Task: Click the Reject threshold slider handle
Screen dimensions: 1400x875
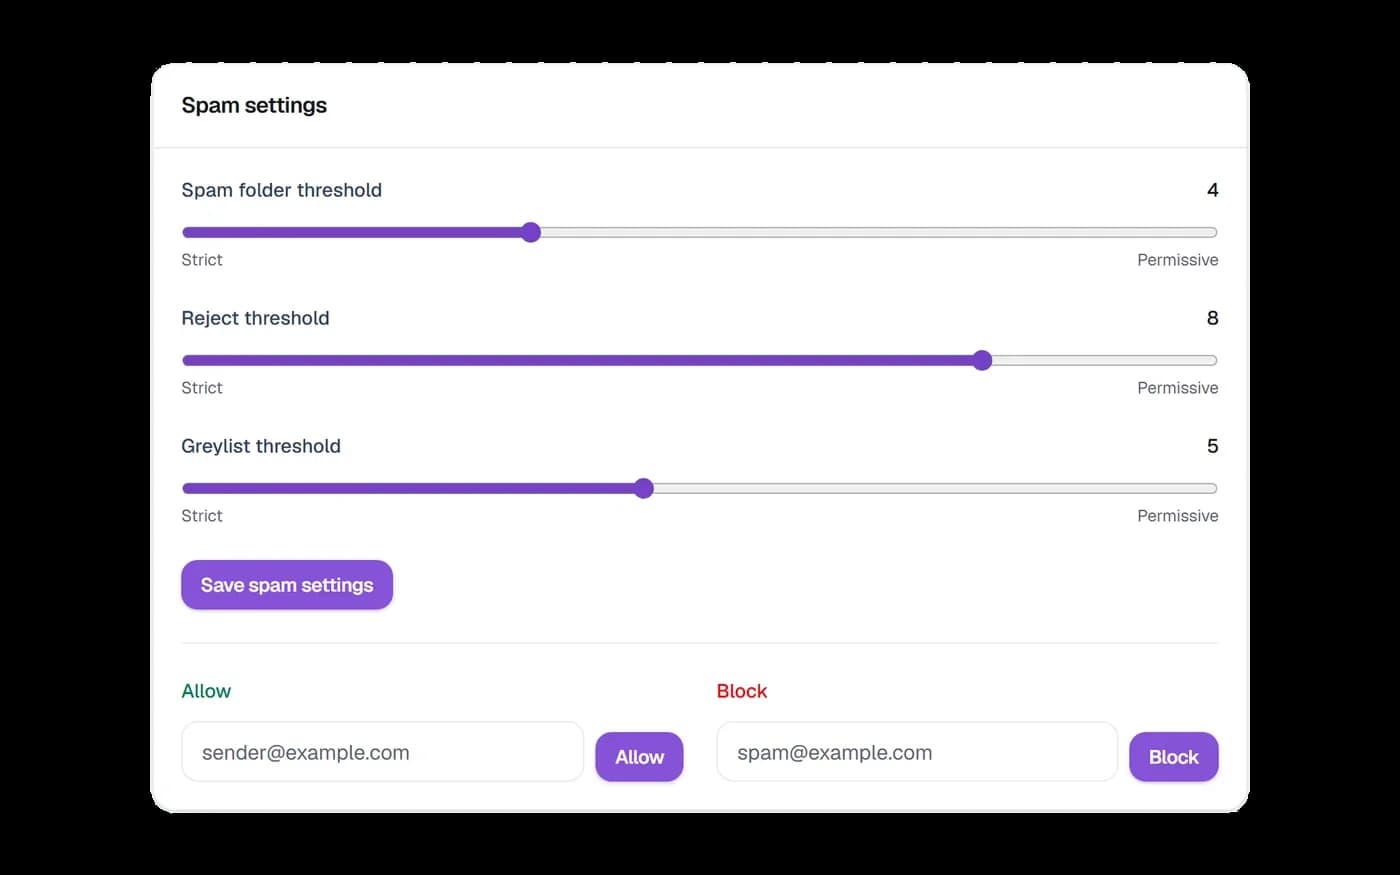Action: 982,361
